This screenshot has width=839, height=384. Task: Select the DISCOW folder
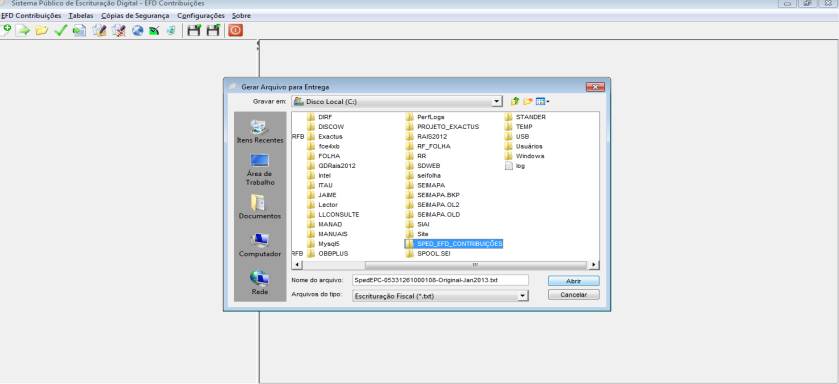tap(325, 127)
